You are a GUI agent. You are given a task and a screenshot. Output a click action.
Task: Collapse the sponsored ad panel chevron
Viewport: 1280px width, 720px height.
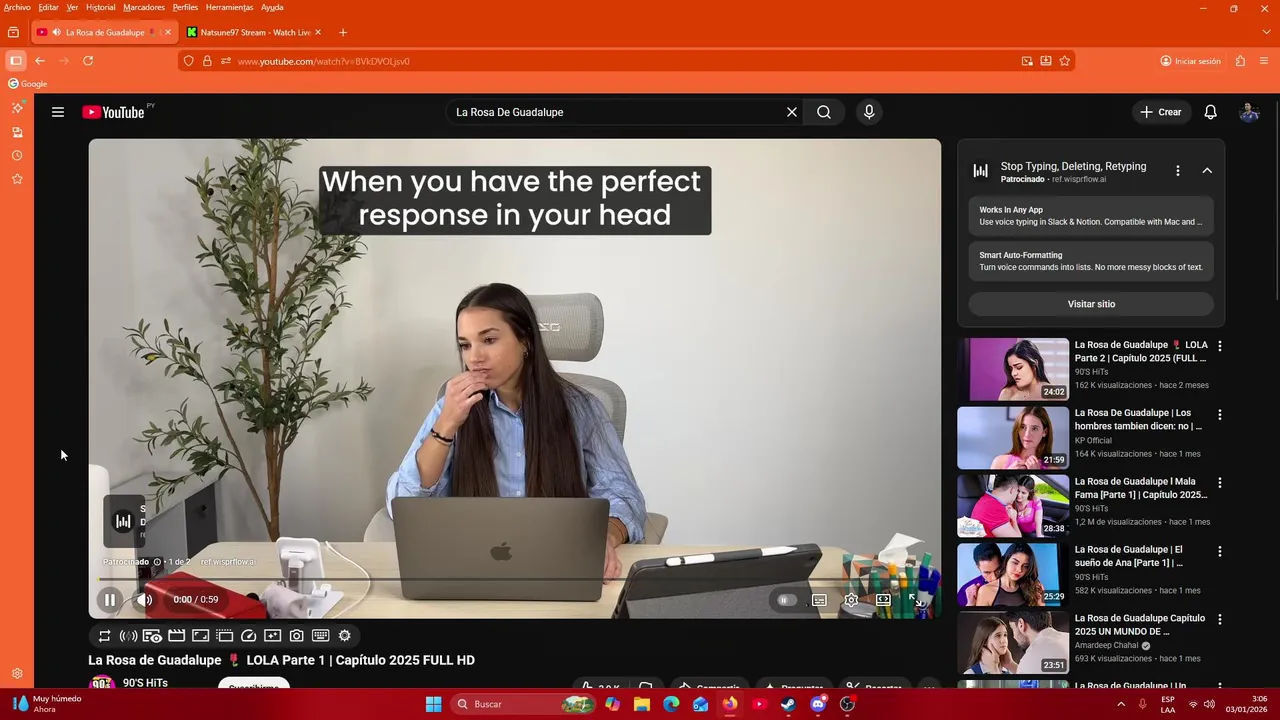[x=1207, y=171]
